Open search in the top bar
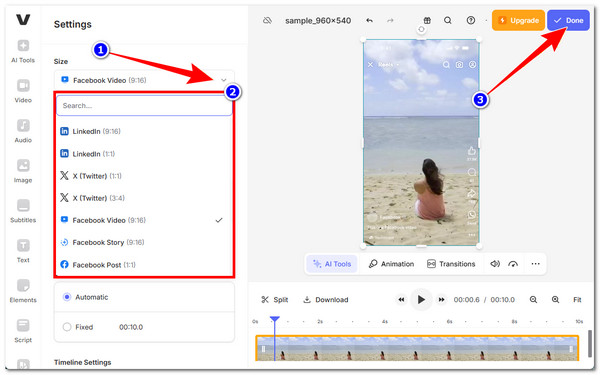600x375 pixels. click(448, 20)
